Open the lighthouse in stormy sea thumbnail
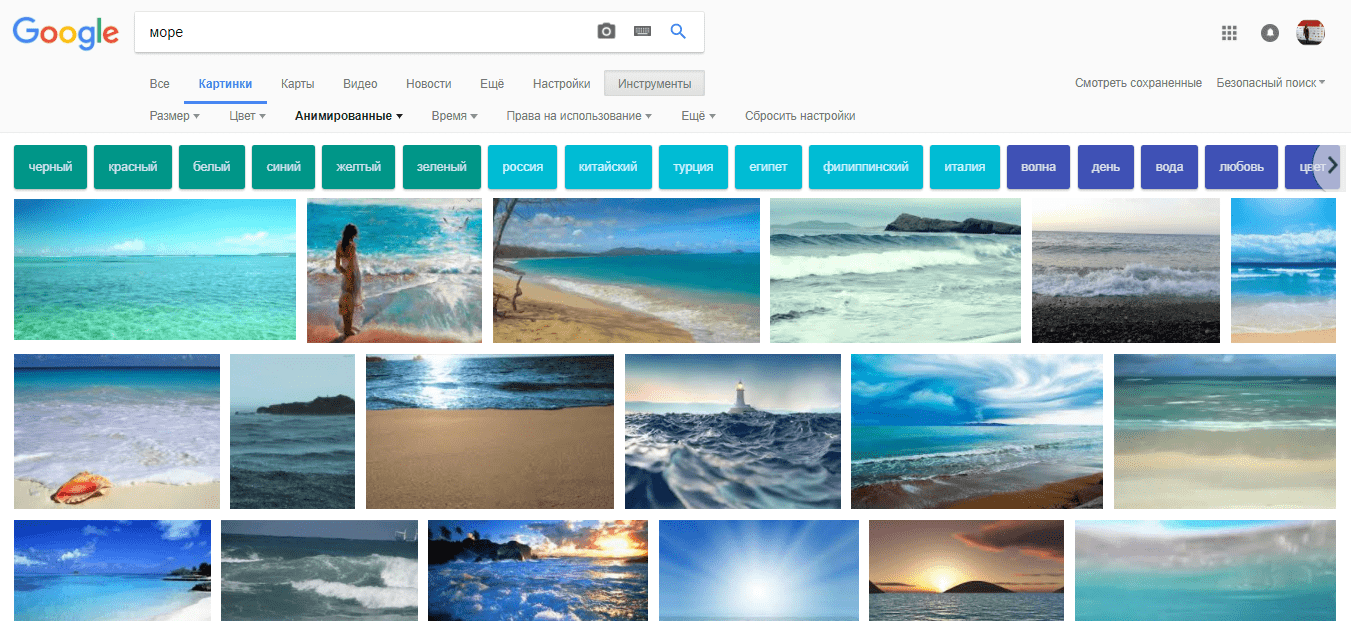Image resolution: width=1351 pixels, height=621 pixels. 732,431
